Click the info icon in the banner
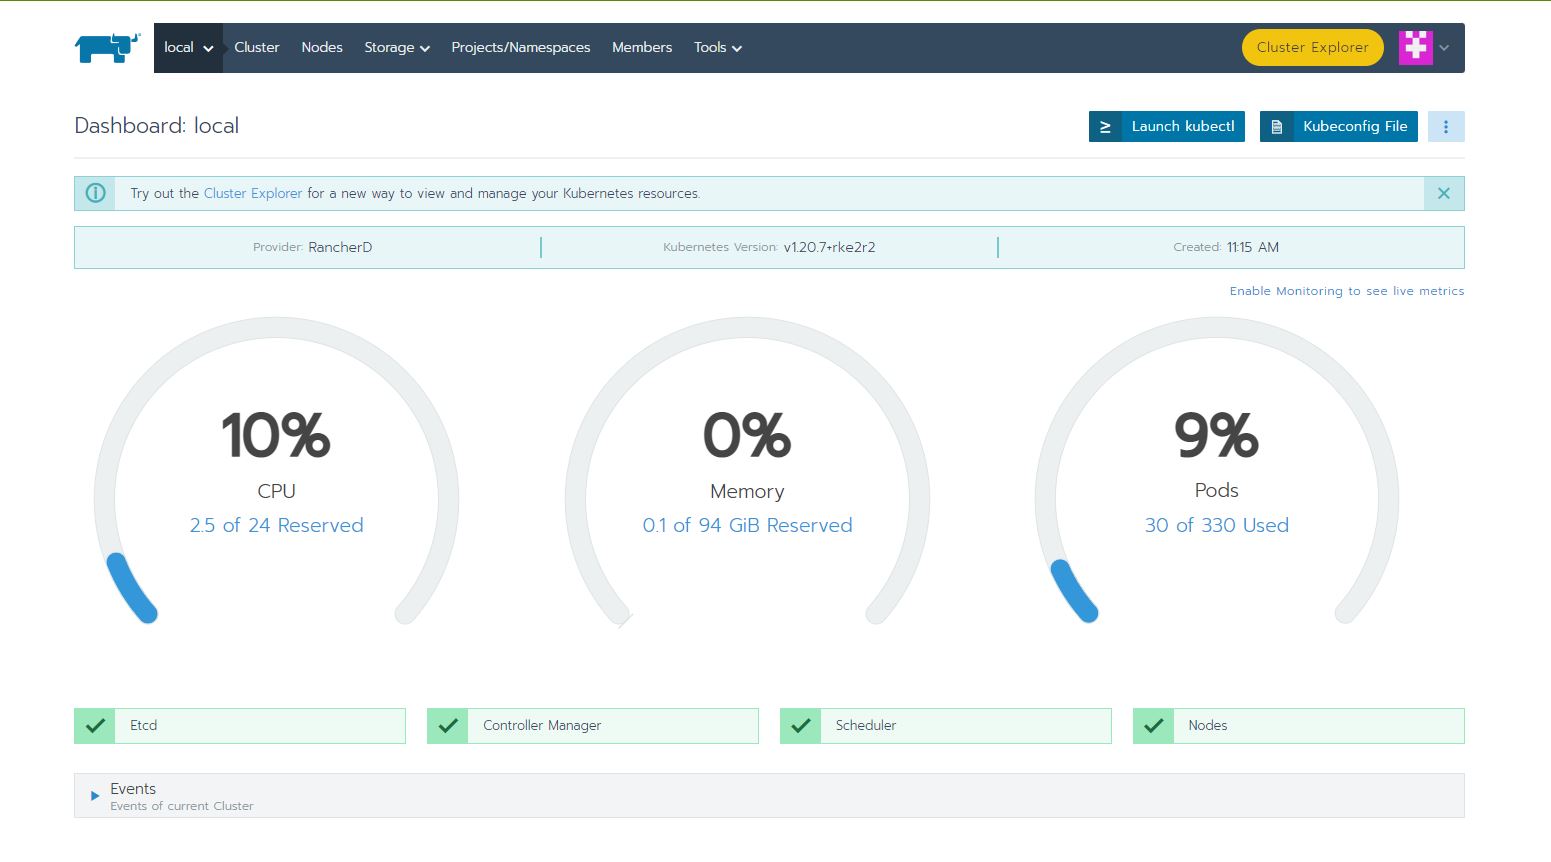Screen dimensions: 1551x862 95,193
